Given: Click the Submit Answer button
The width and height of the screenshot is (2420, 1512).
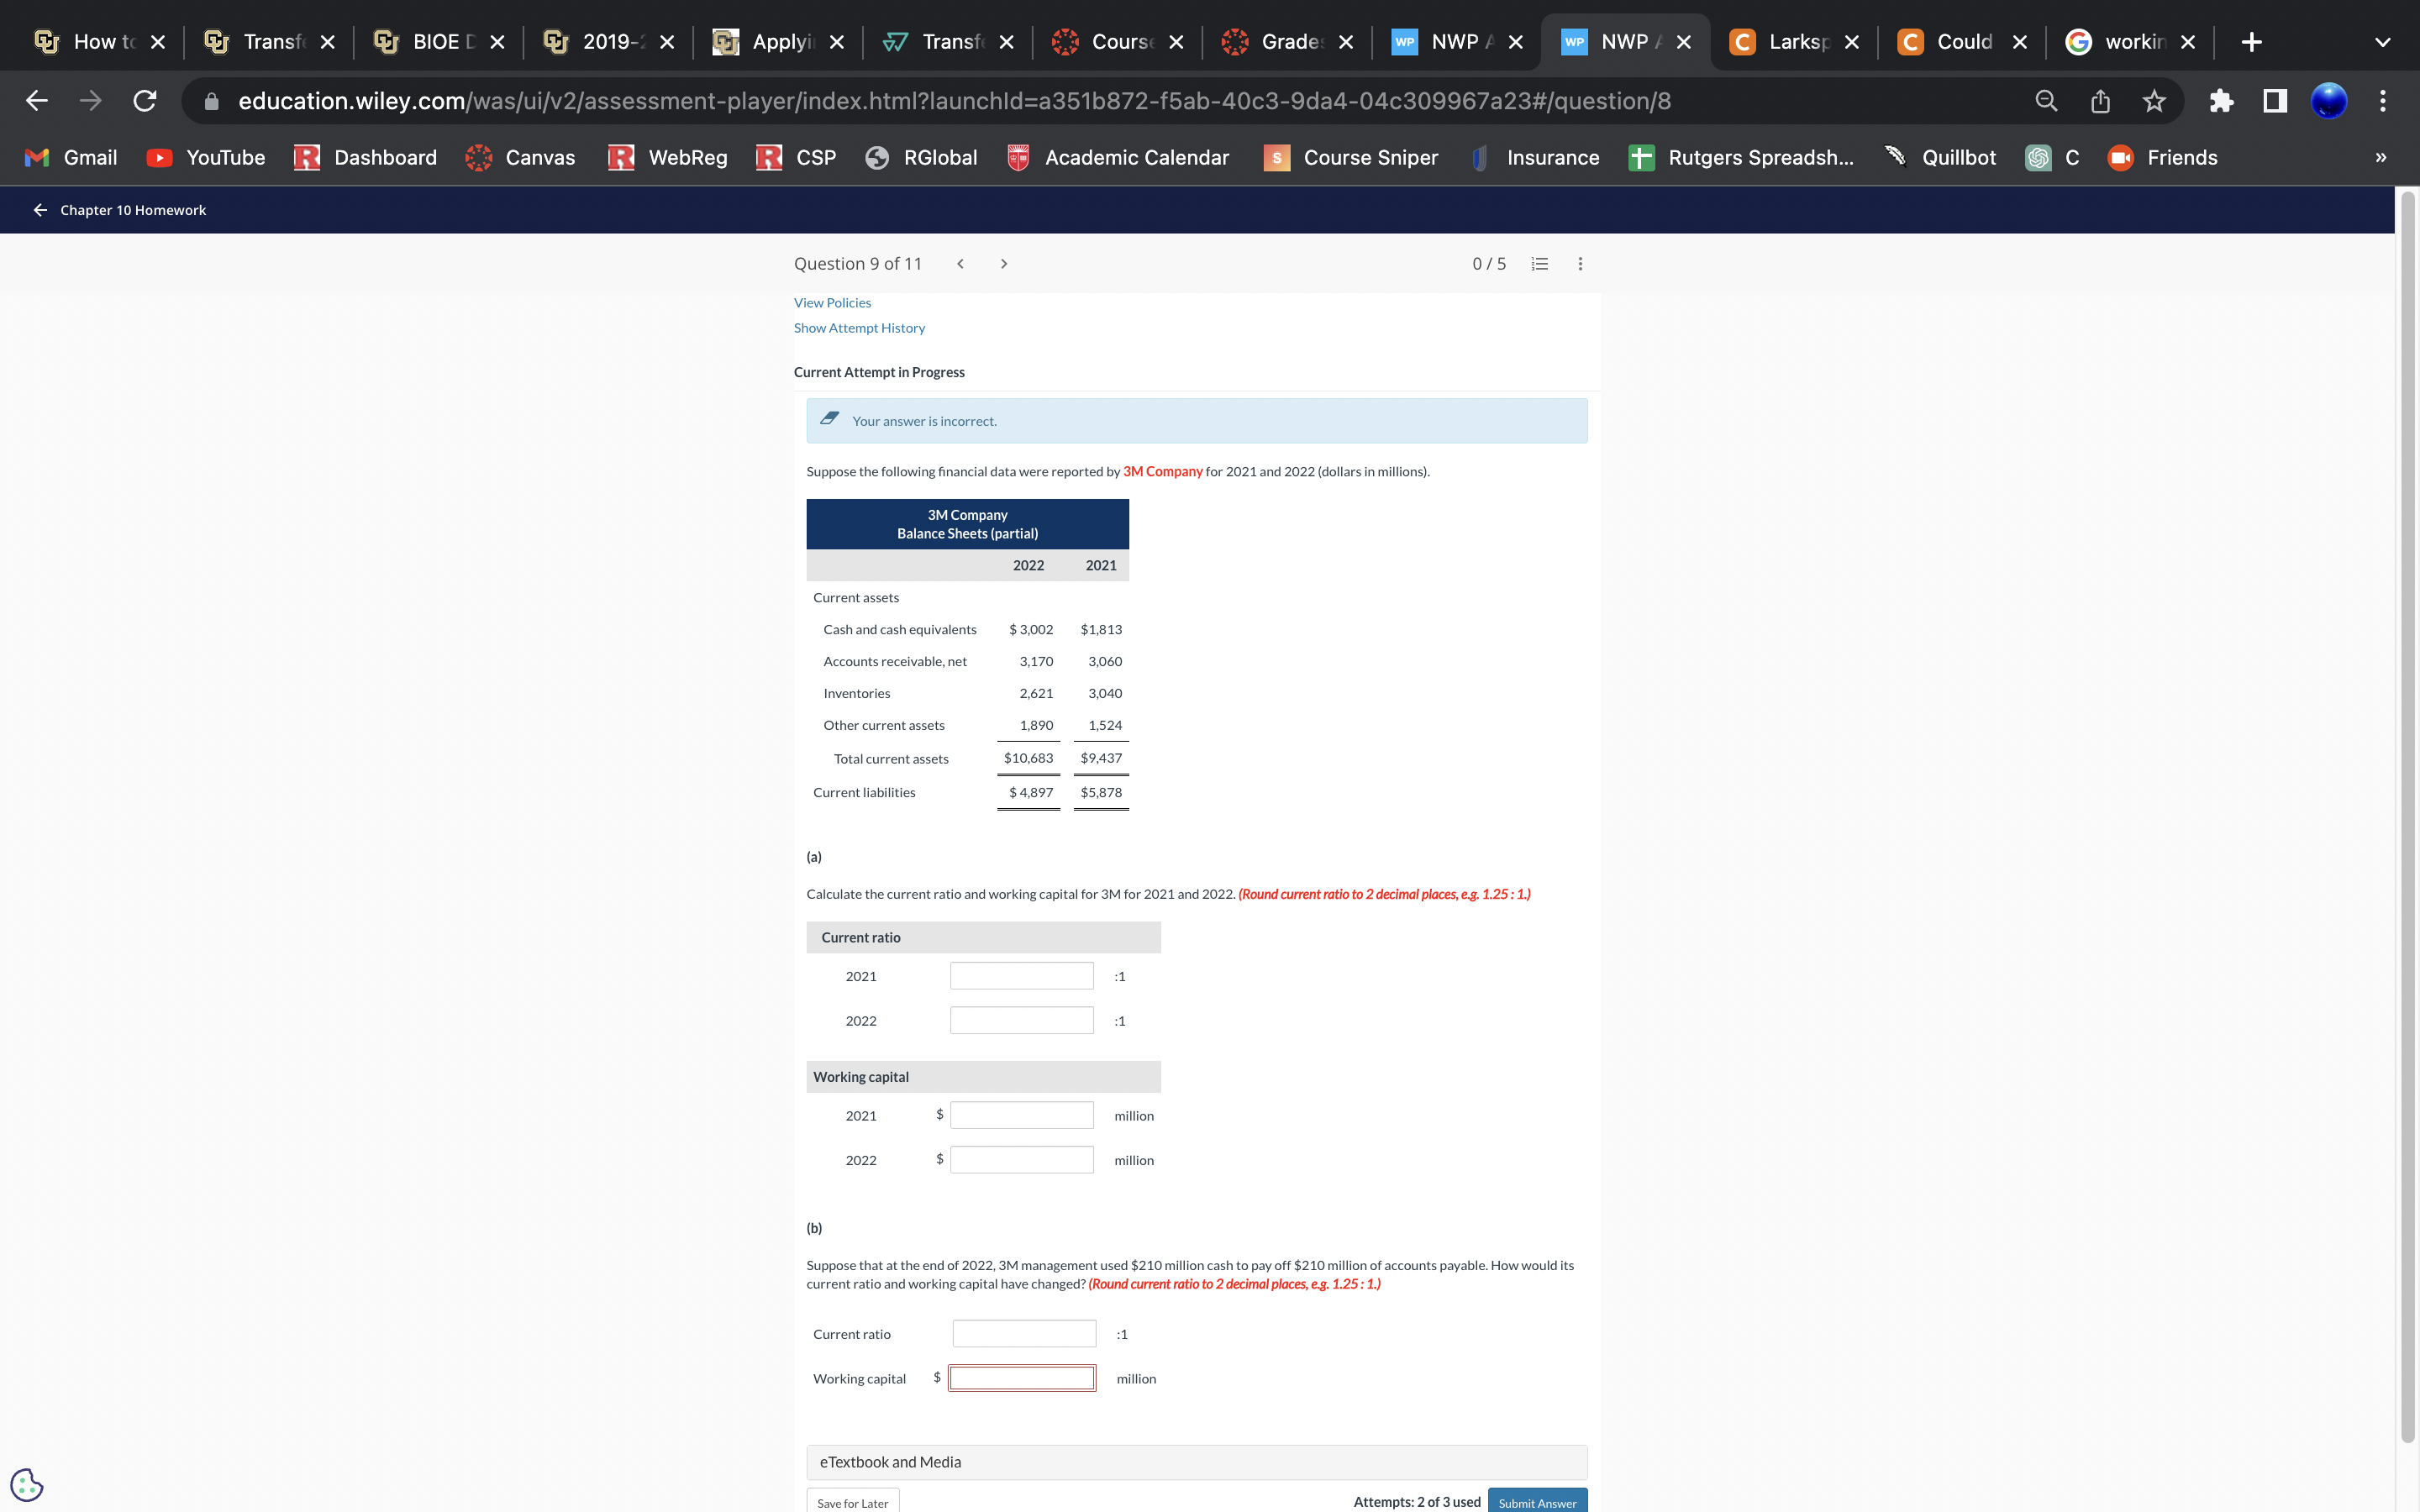Looking at the screenshot, I should pos(1536,1502).
